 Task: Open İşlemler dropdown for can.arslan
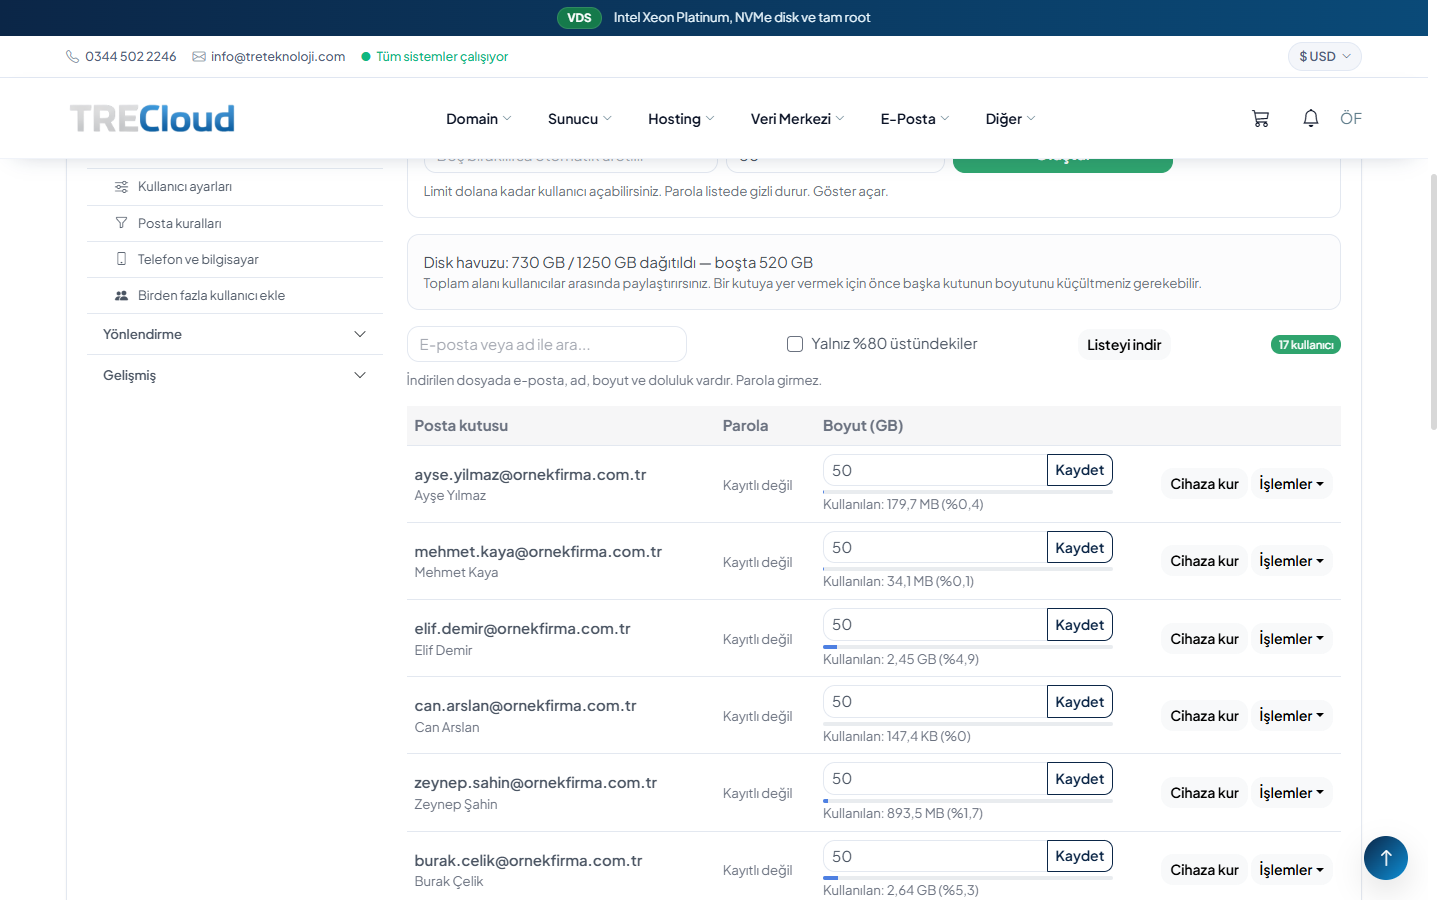coord(1291,716)
